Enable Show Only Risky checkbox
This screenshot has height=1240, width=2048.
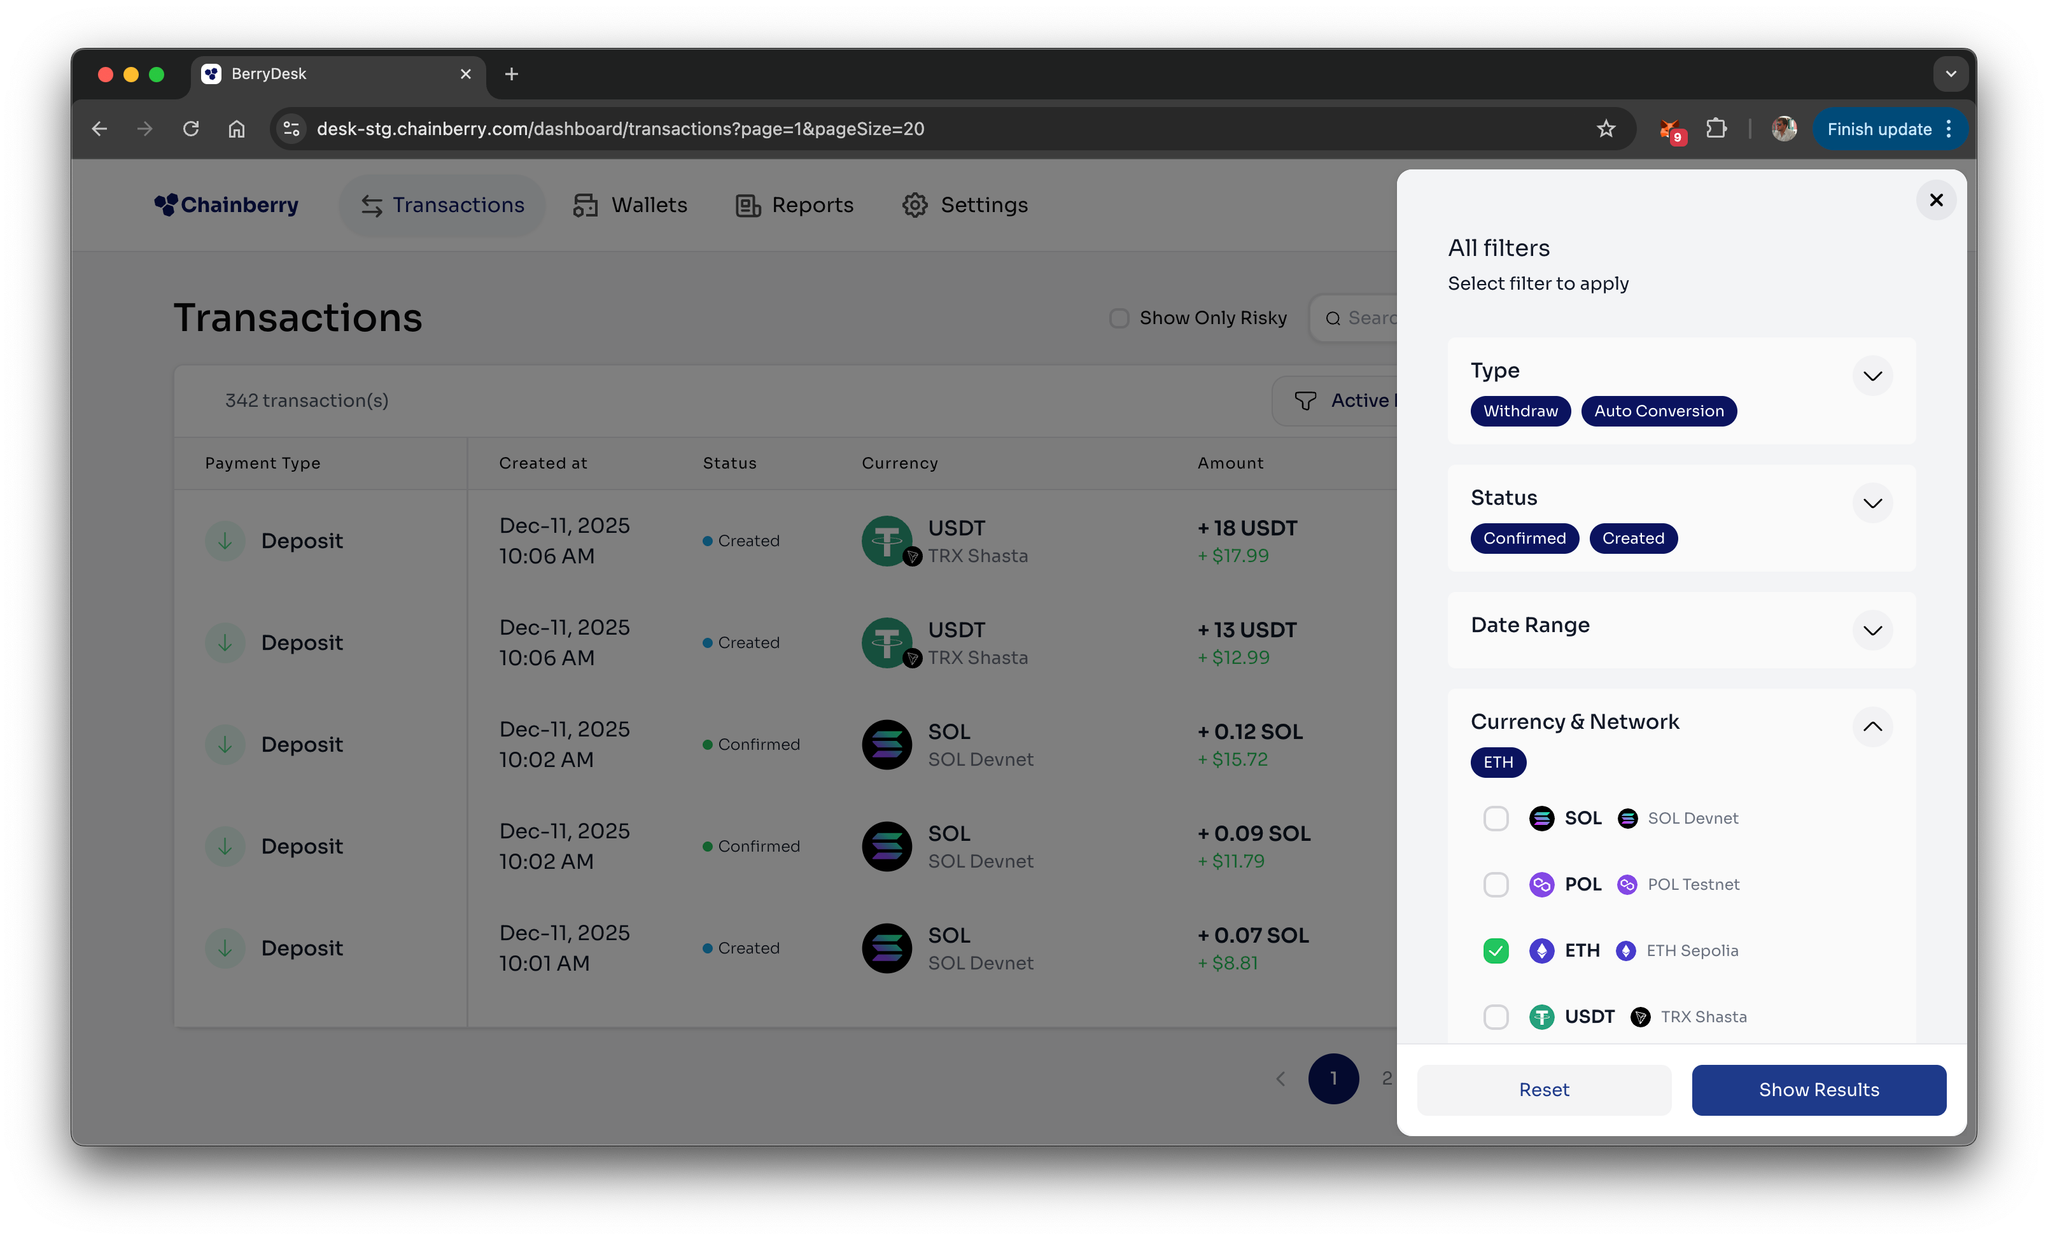1119,318
